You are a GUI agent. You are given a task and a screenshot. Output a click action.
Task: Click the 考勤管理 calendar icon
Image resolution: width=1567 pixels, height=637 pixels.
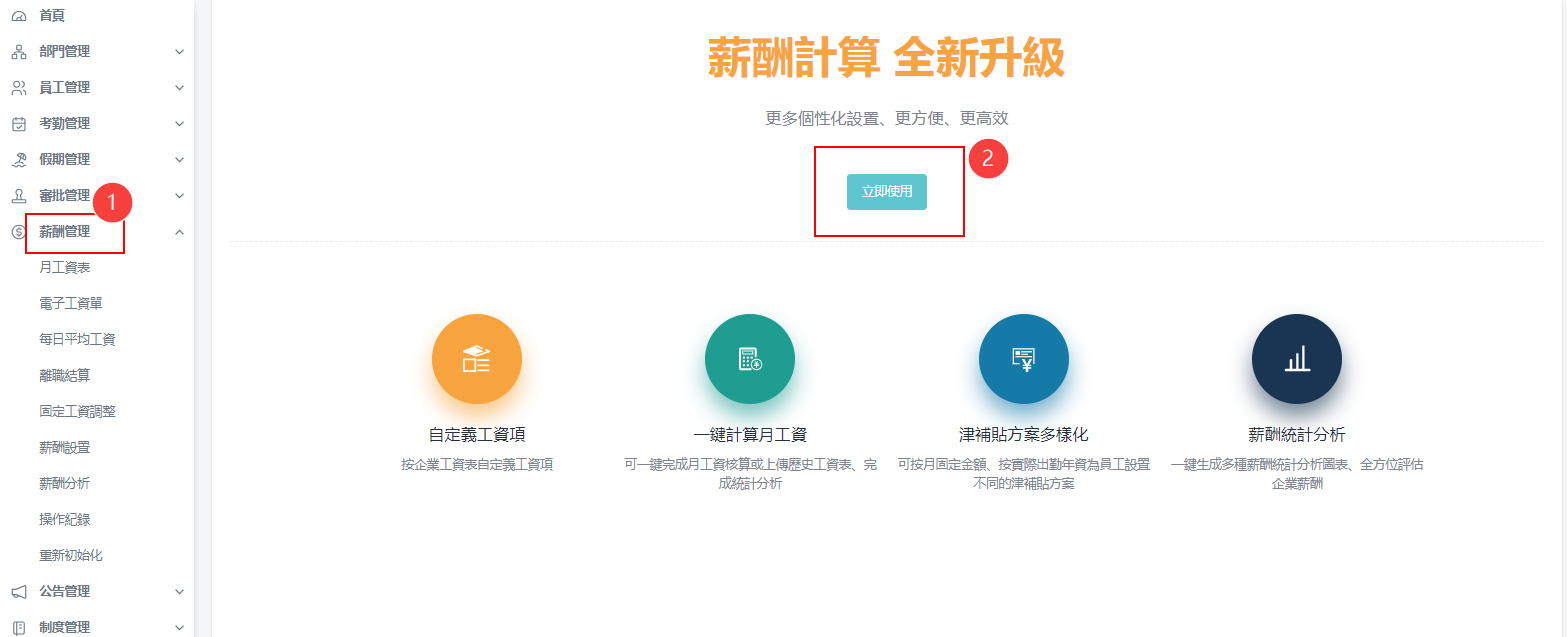[x=18, y=124]
